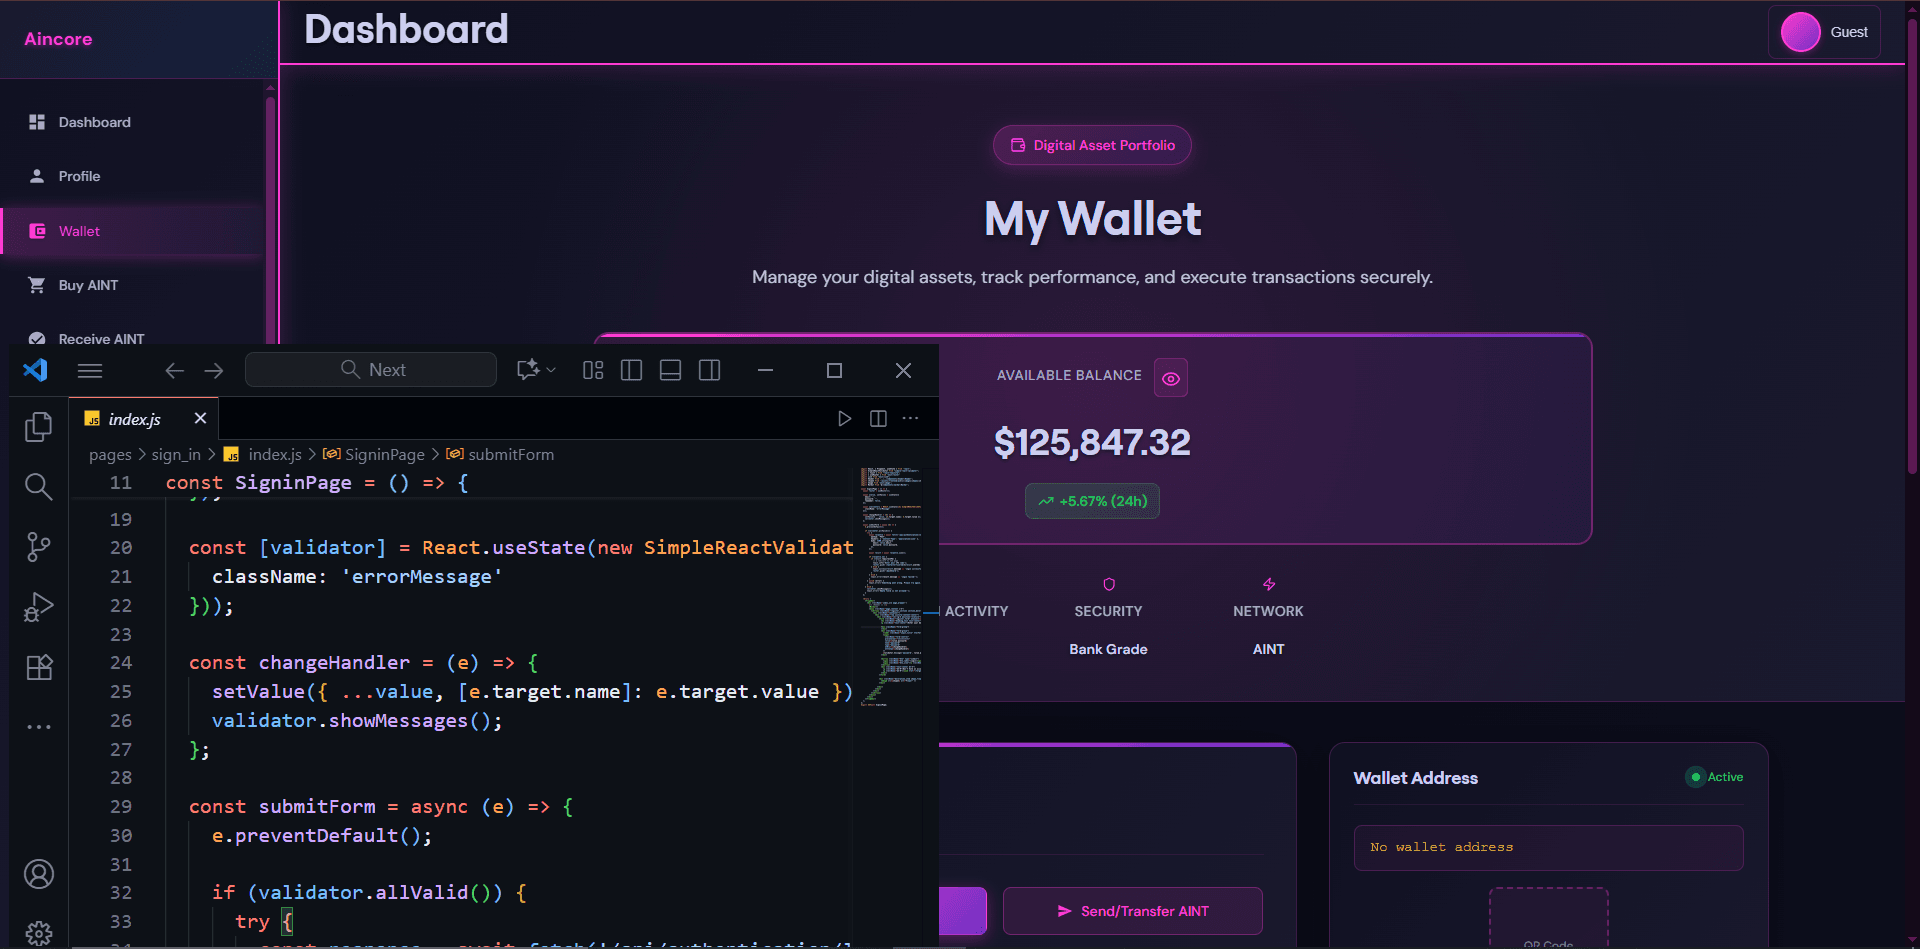The width and height of the screenshot is (1920, 949).
Task: Open the editor more actions ellipsis menu
Action: tap(910, 418)
